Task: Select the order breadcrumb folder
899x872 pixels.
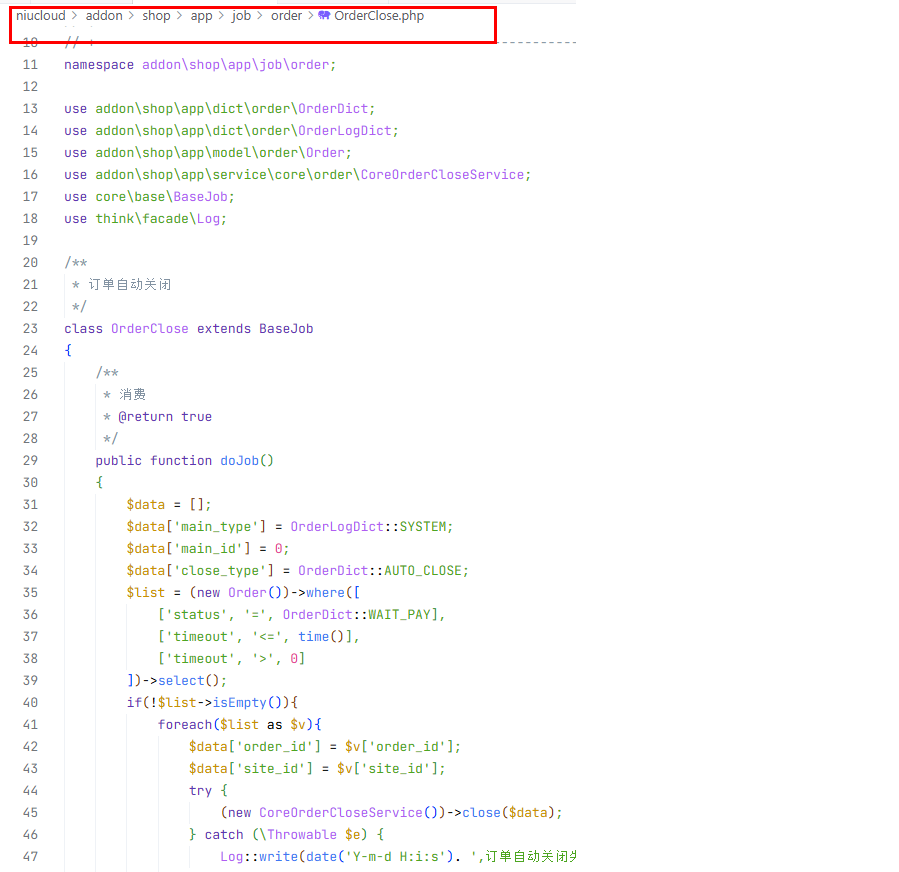Action: (x=286, y=16)
